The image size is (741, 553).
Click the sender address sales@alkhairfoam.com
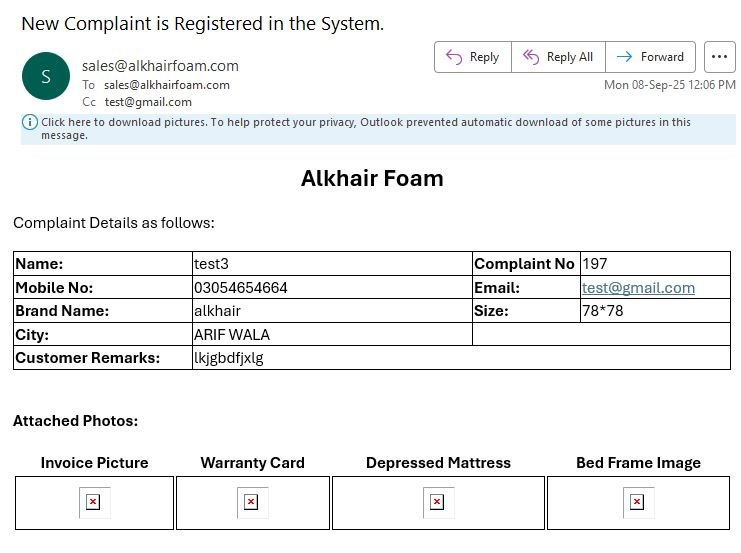(x=160, y=66)
